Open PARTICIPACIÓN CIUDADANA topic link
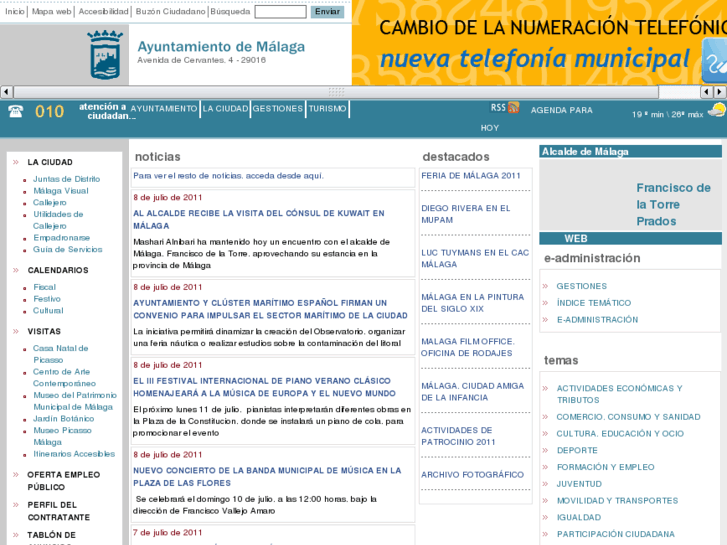 pos(616,534)
